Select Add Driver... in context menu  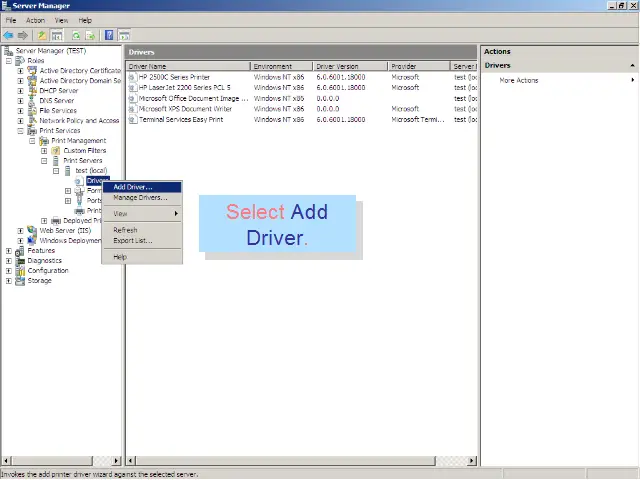142,187
